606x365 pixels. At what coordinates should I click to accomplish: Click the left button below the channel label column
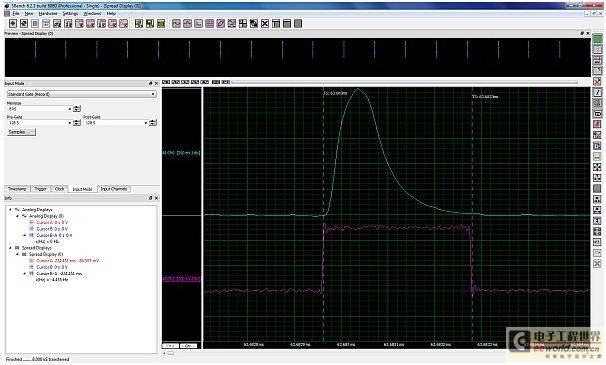click(170, 346)
